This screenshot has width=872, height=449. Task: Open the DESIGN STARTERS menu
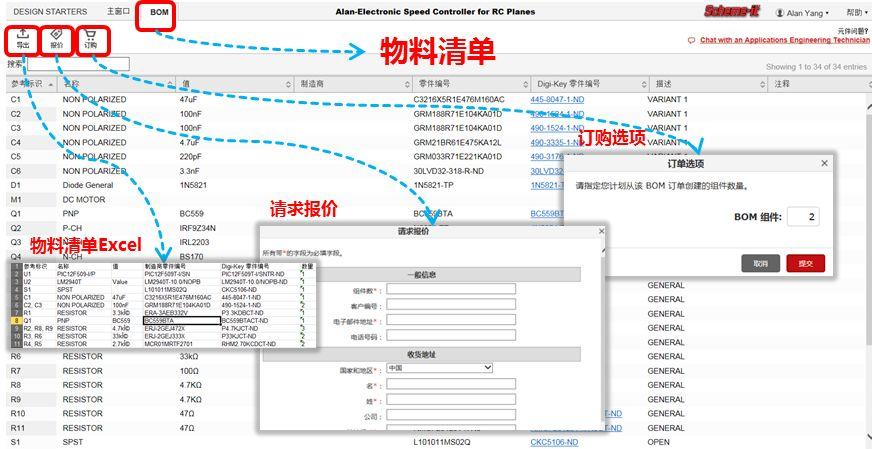pyautogui.click(x=50, y=12)
